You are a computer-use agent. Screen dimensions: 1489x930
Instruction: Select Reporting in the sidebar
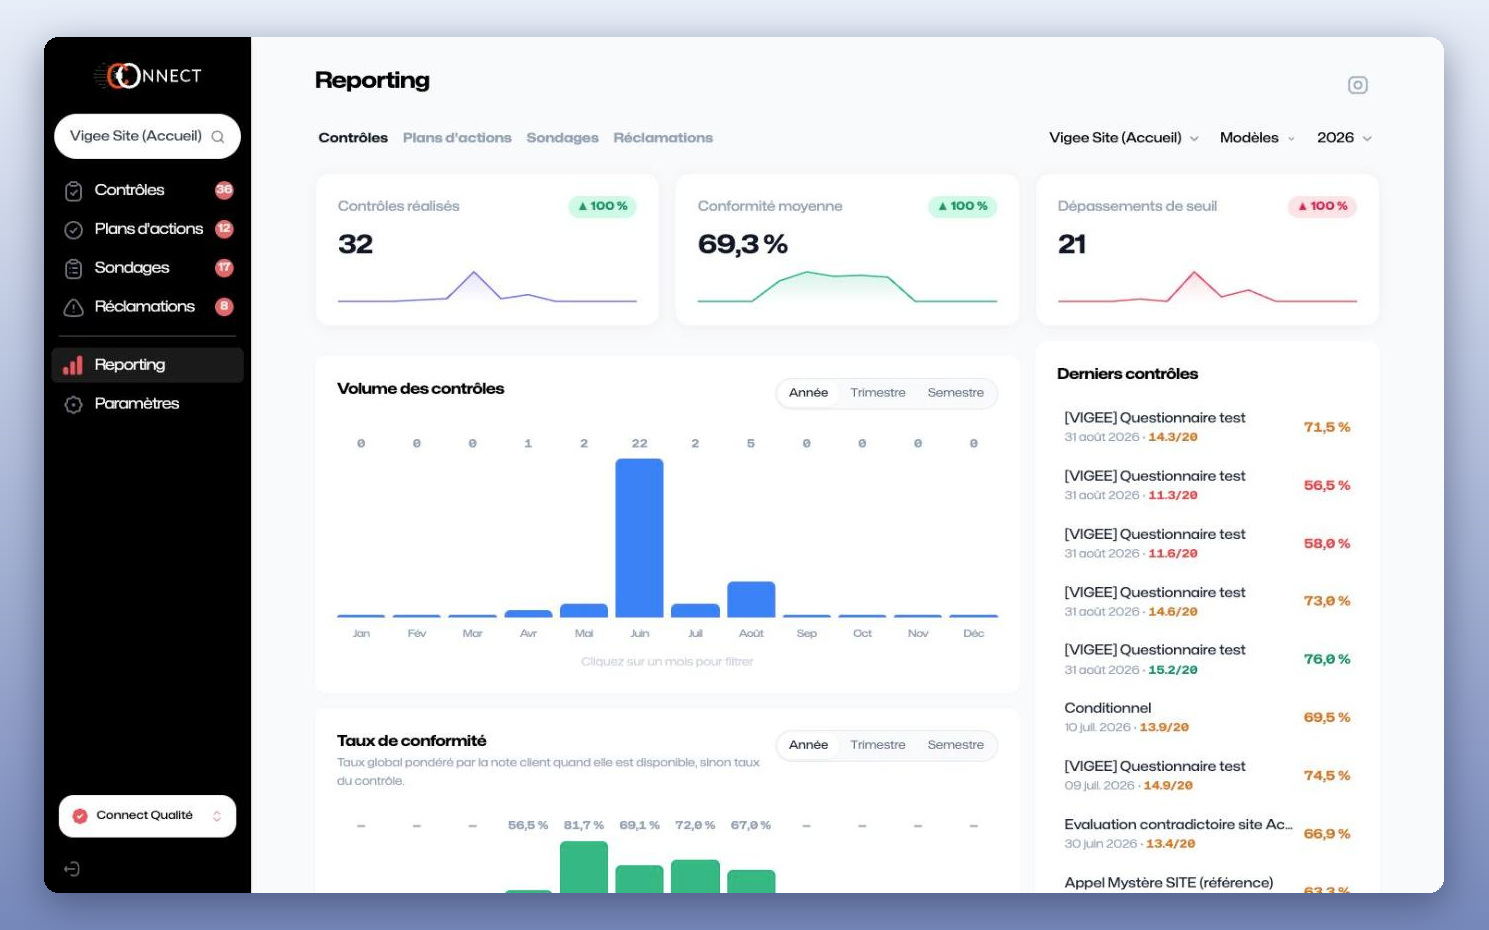click(x=147, y=365)
